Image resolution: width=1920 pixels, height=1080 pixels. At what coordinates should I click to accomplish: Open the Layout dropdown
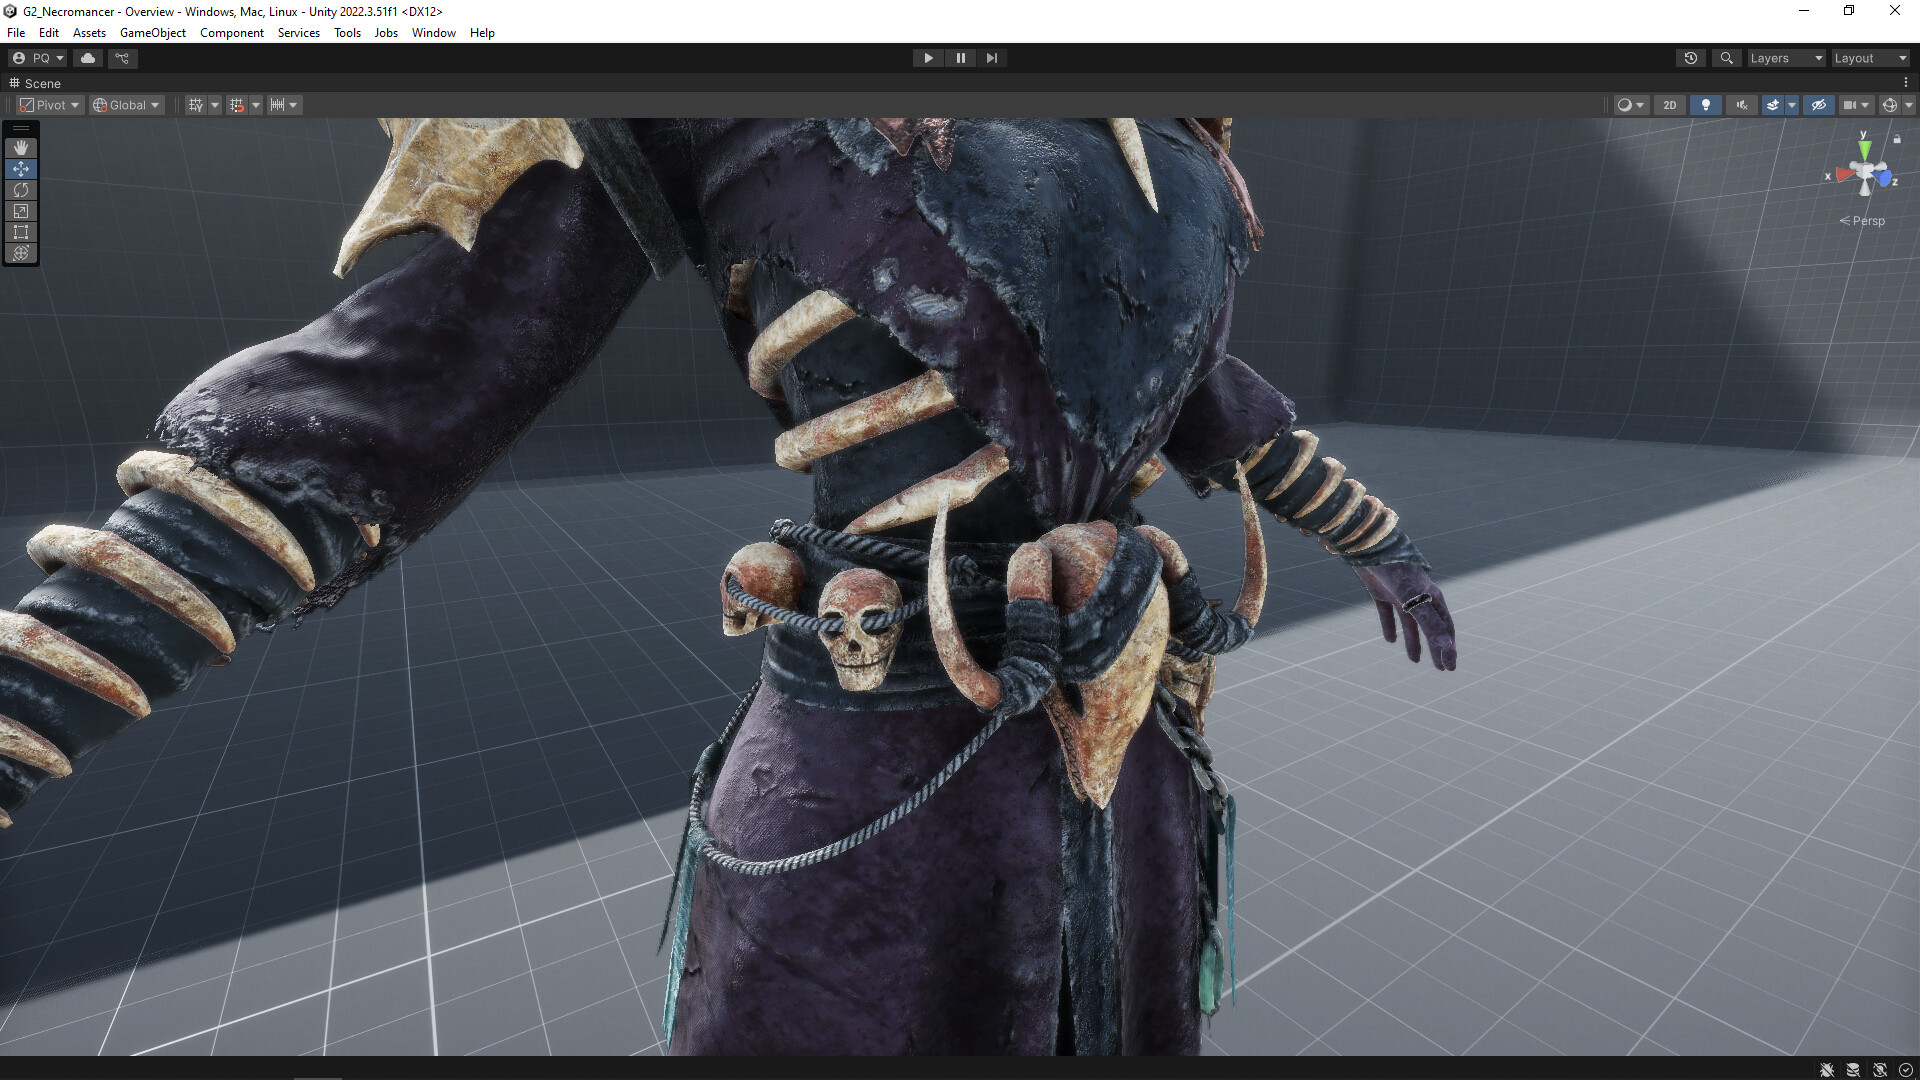[x=1870, y=58]
